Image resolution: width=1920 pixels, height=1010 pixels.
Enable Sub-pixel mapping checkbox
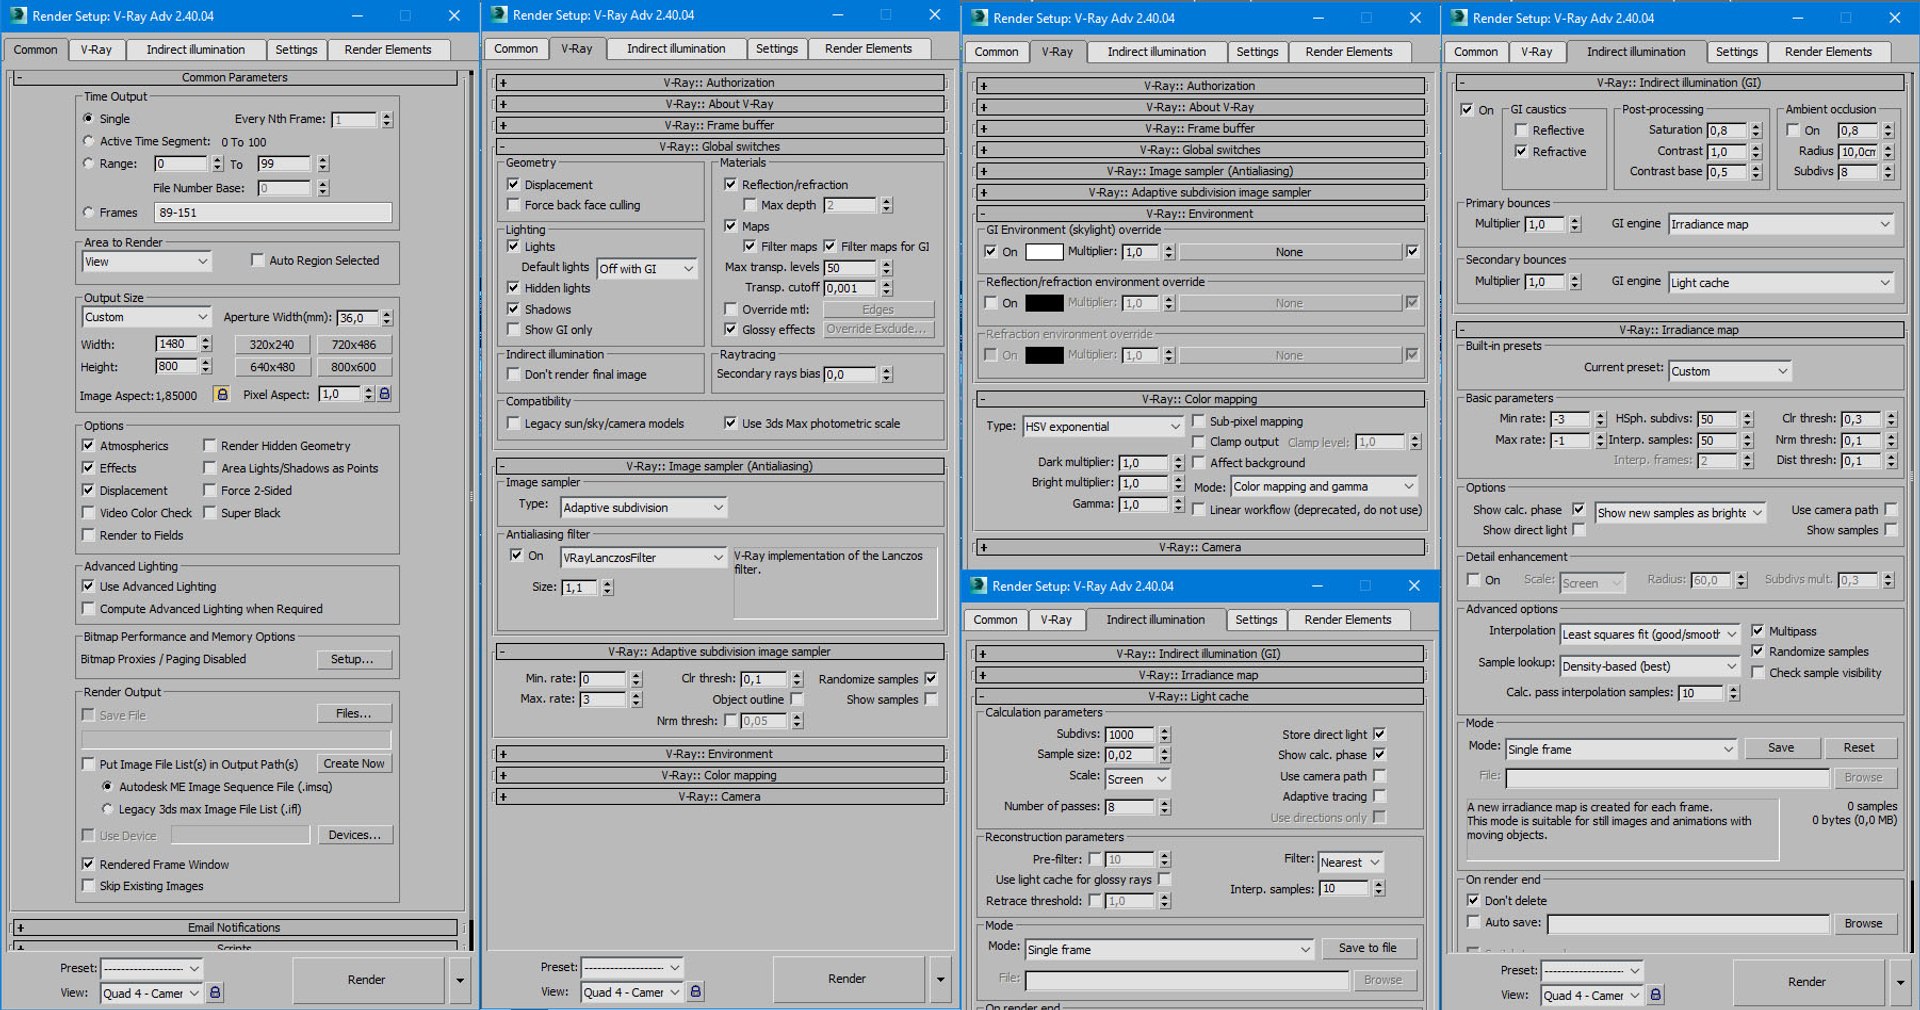[1198, 421]
